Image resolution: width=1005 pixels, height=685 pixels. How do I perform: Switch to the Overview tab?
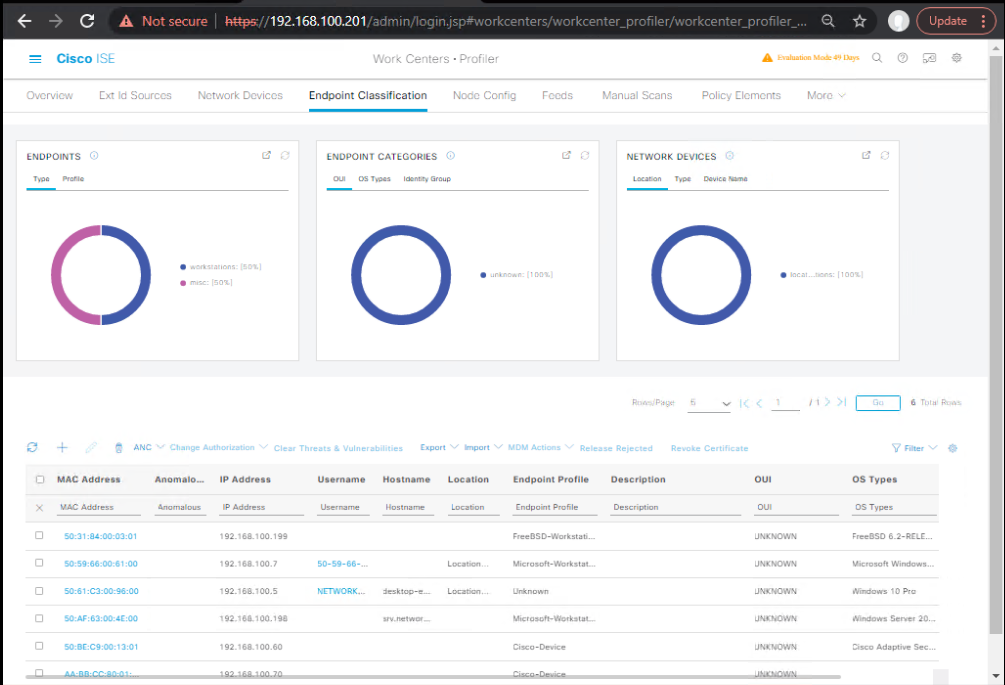49,95
